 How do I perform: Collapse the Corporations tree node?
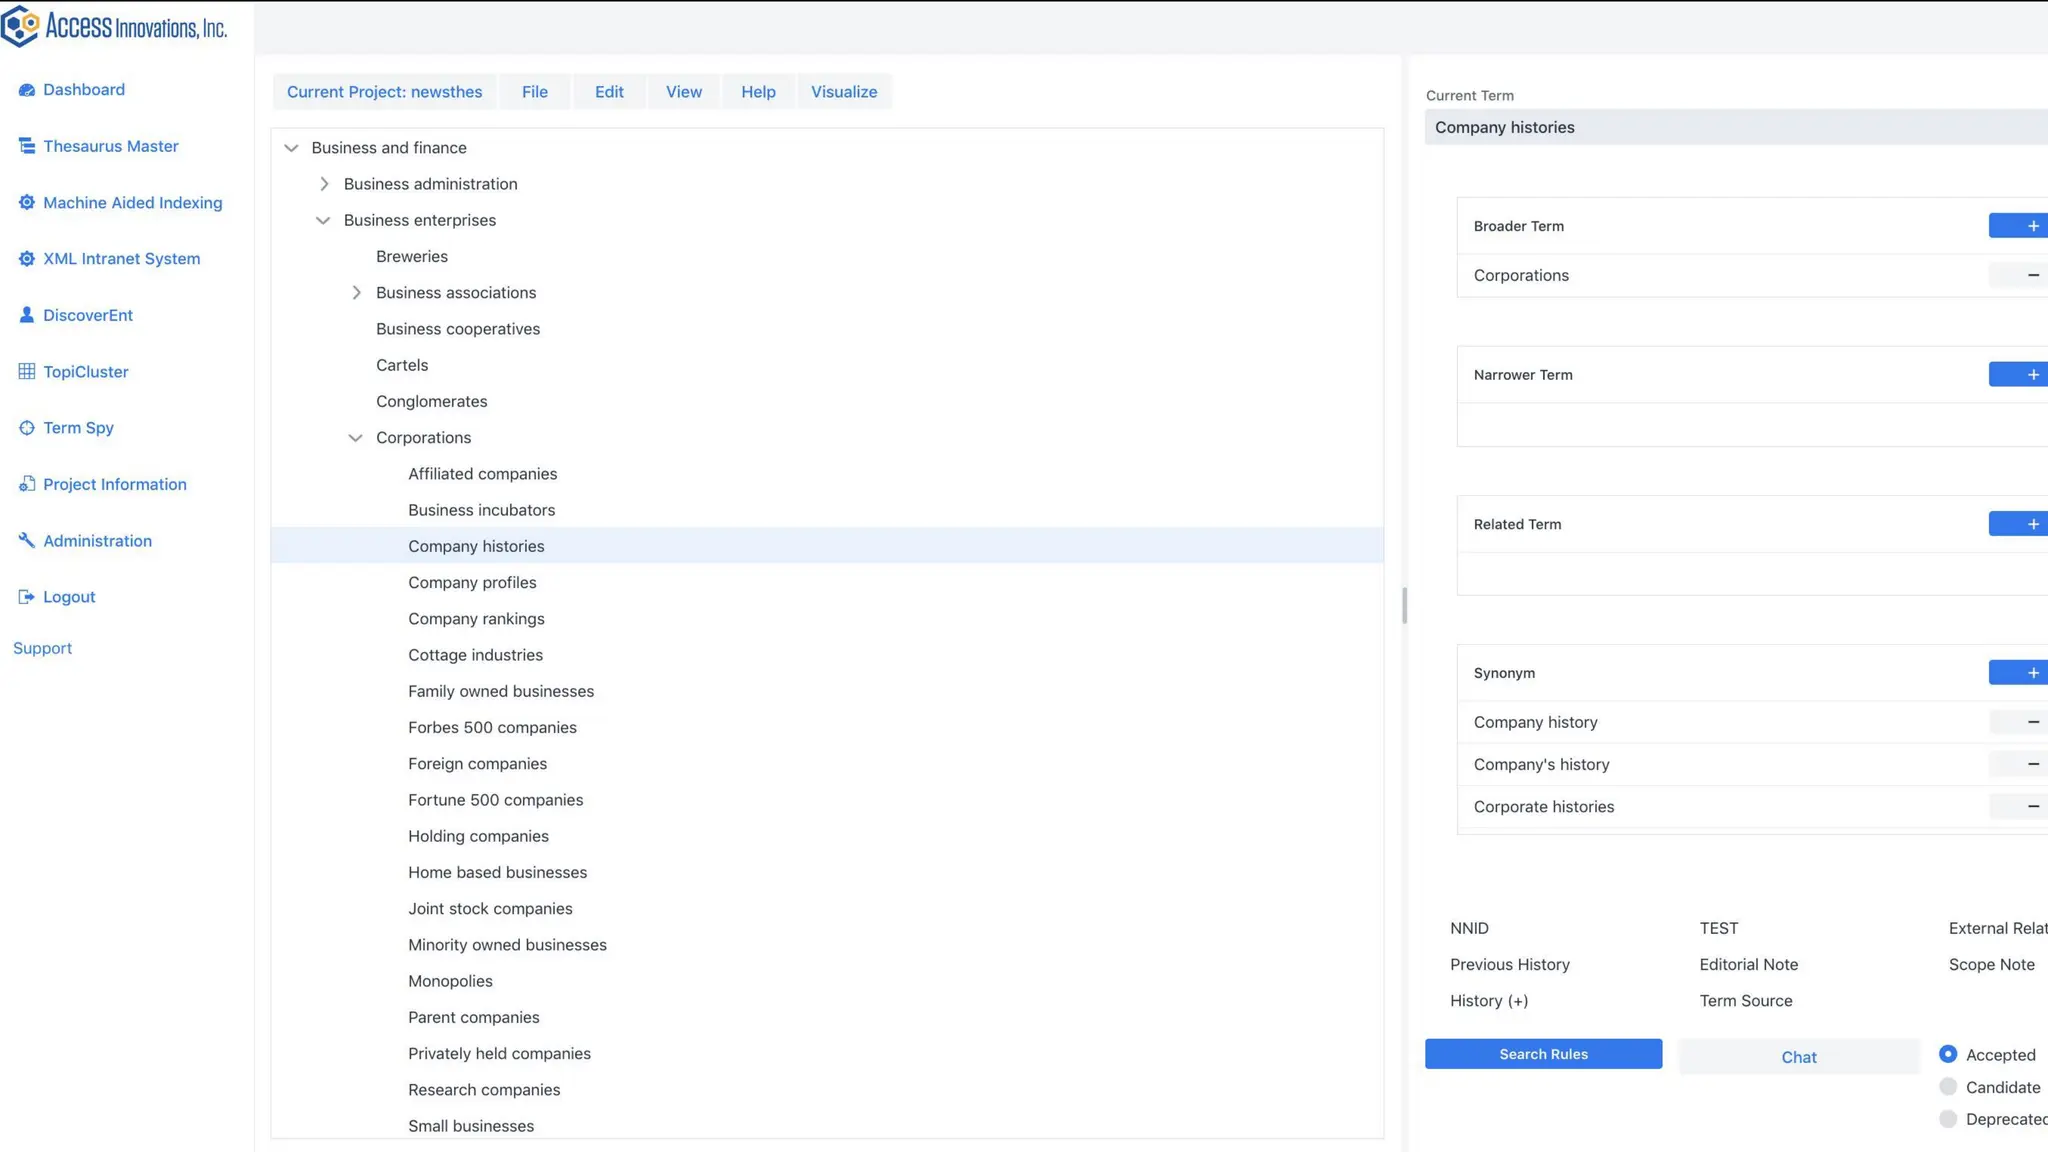355,438
